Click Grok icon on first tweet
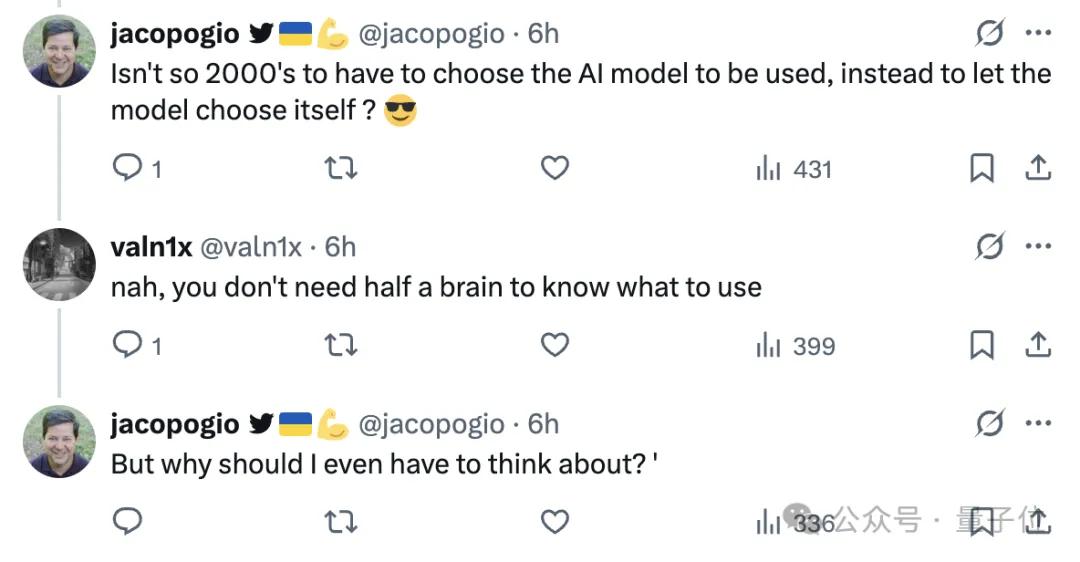Viewport: 1080px width, 562px height. click(989, 33)
